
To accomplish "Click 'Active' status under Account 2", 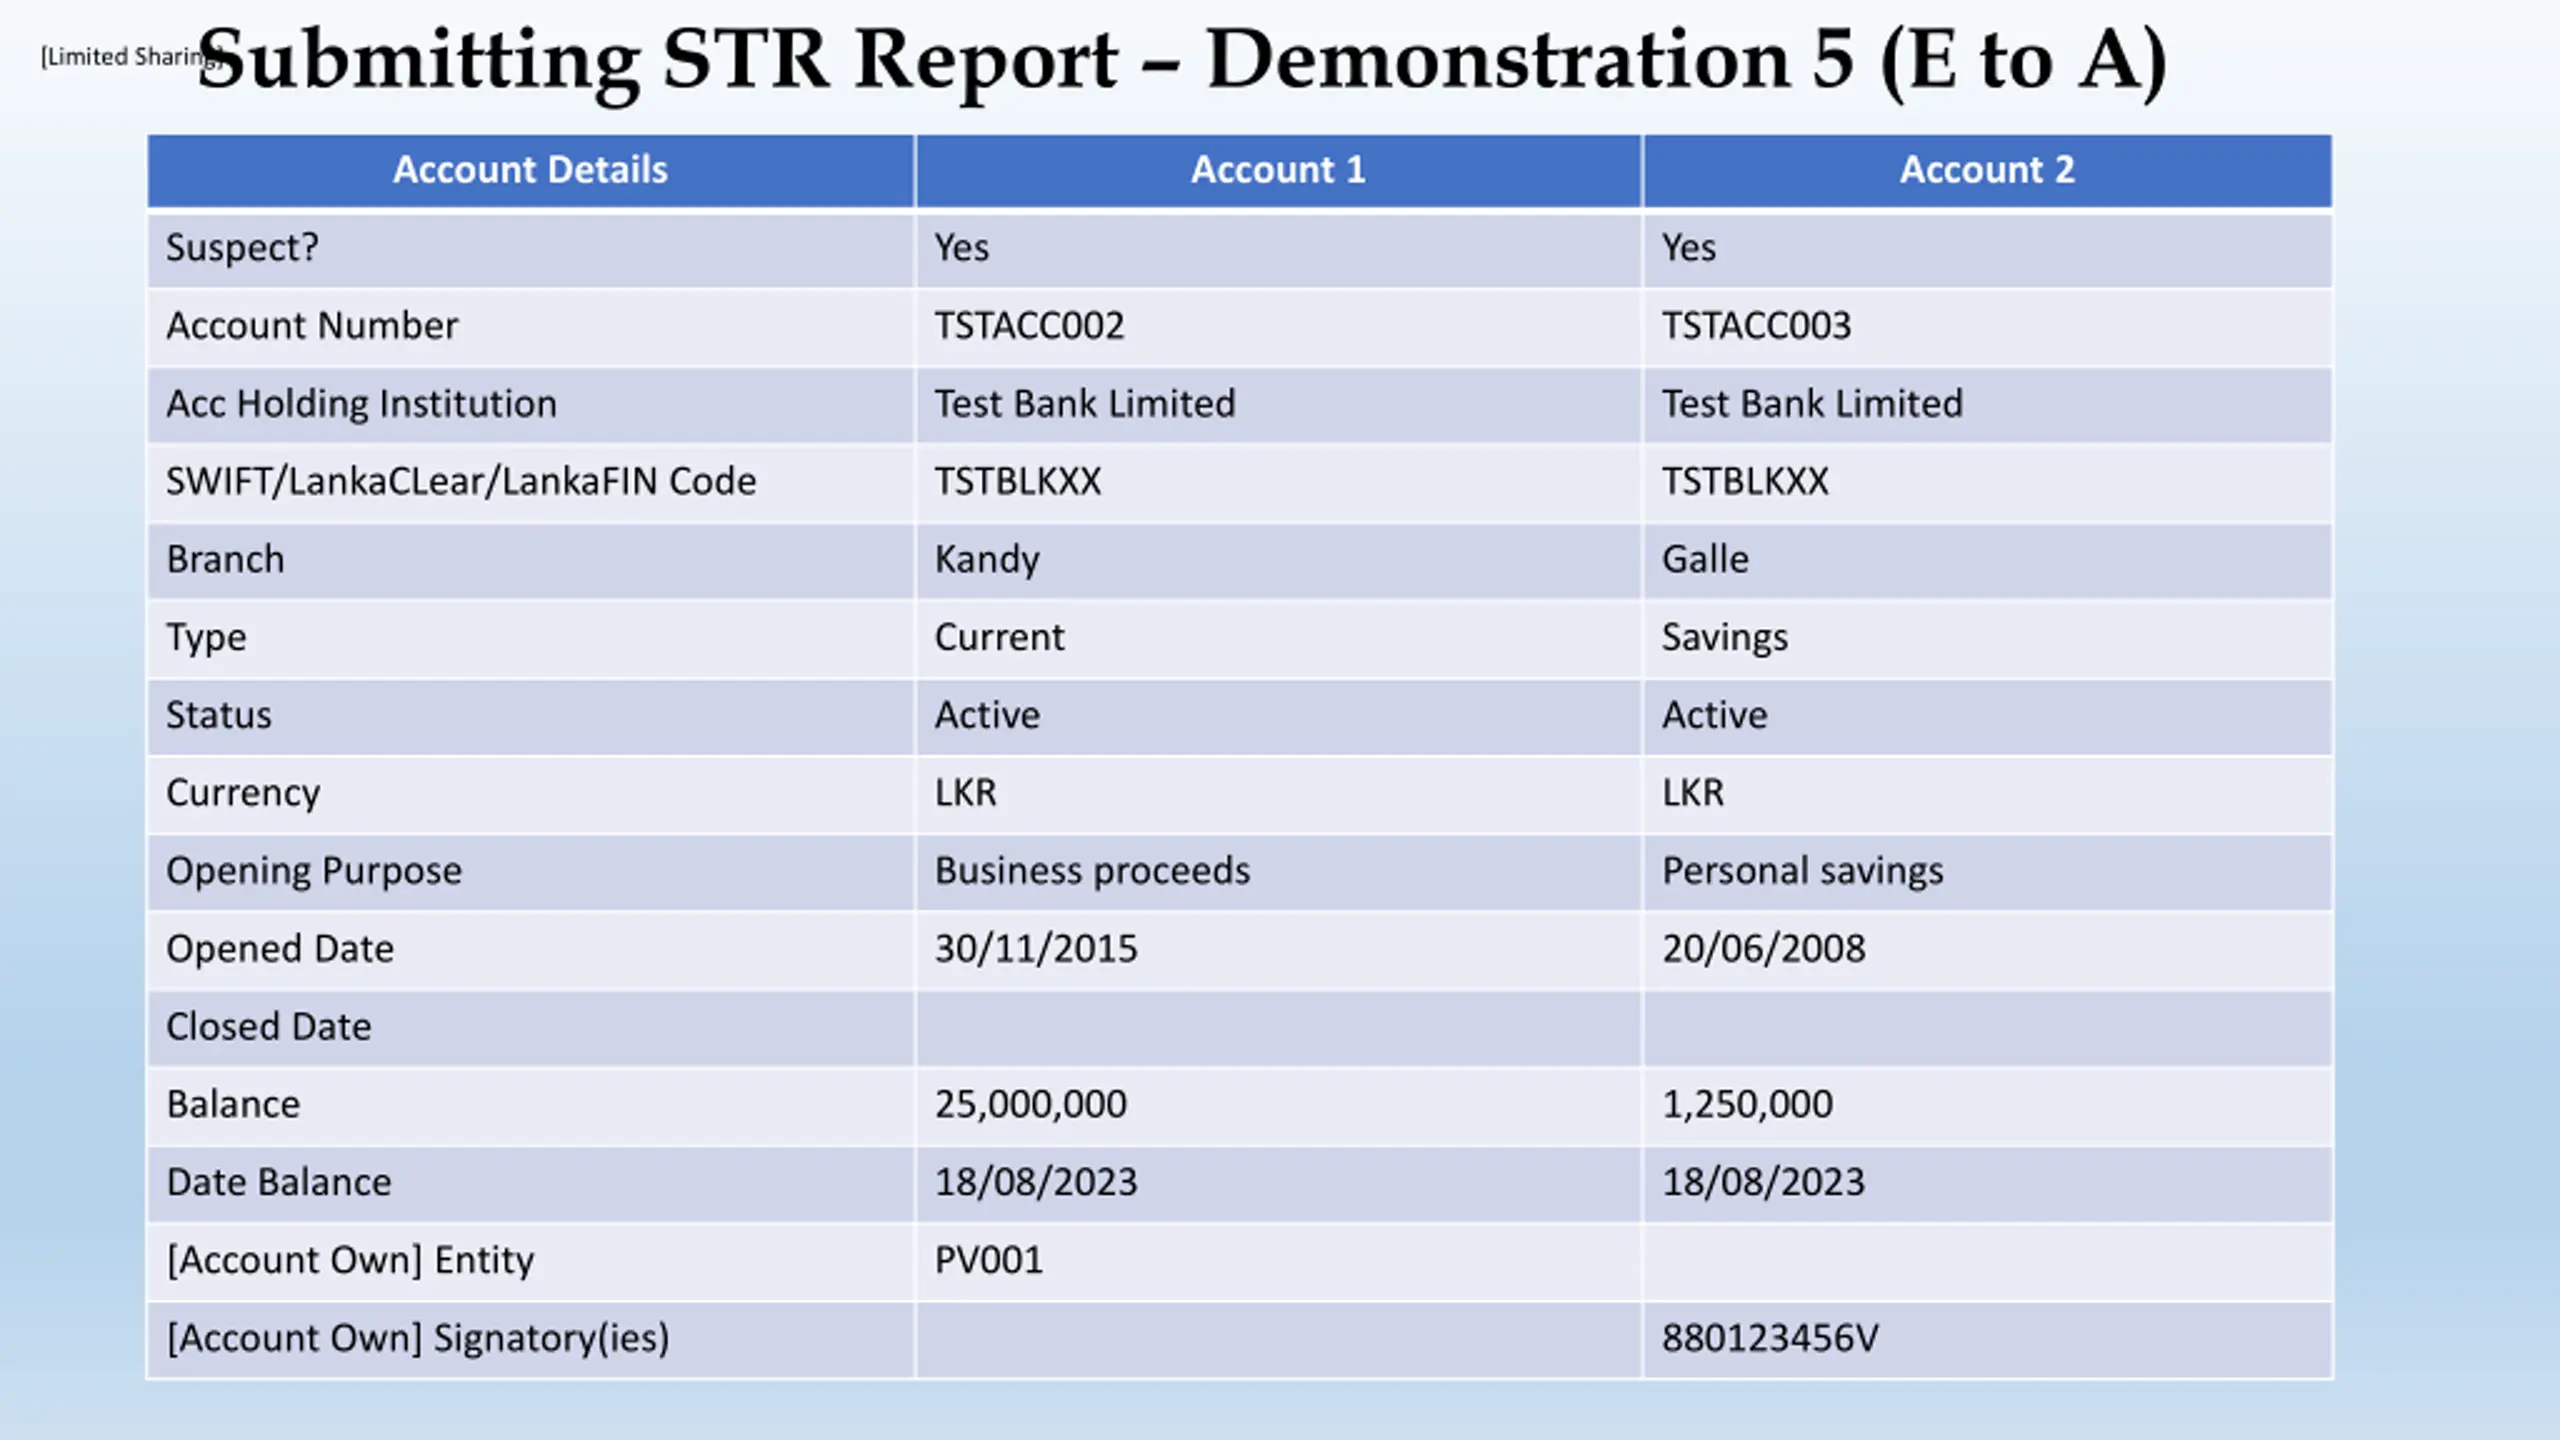I will pos(1714,716).
